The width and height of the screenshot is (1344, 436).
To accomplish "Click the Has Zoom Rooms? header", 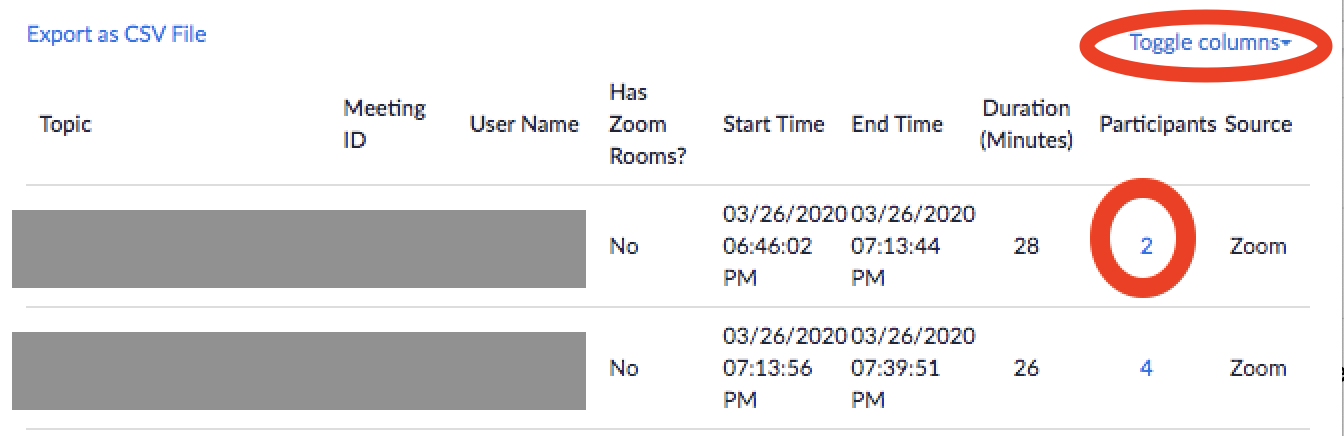I will tap(646, 124).
